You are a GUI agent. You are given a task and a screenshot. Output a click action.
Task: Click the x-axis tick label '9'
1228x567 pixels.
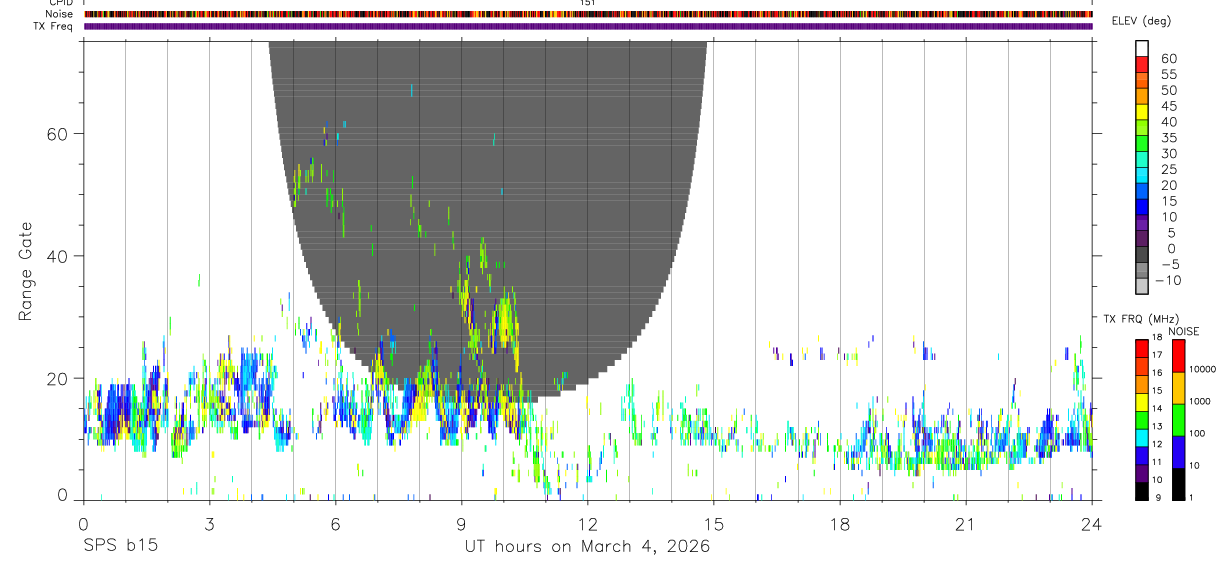tap(462, 525)
